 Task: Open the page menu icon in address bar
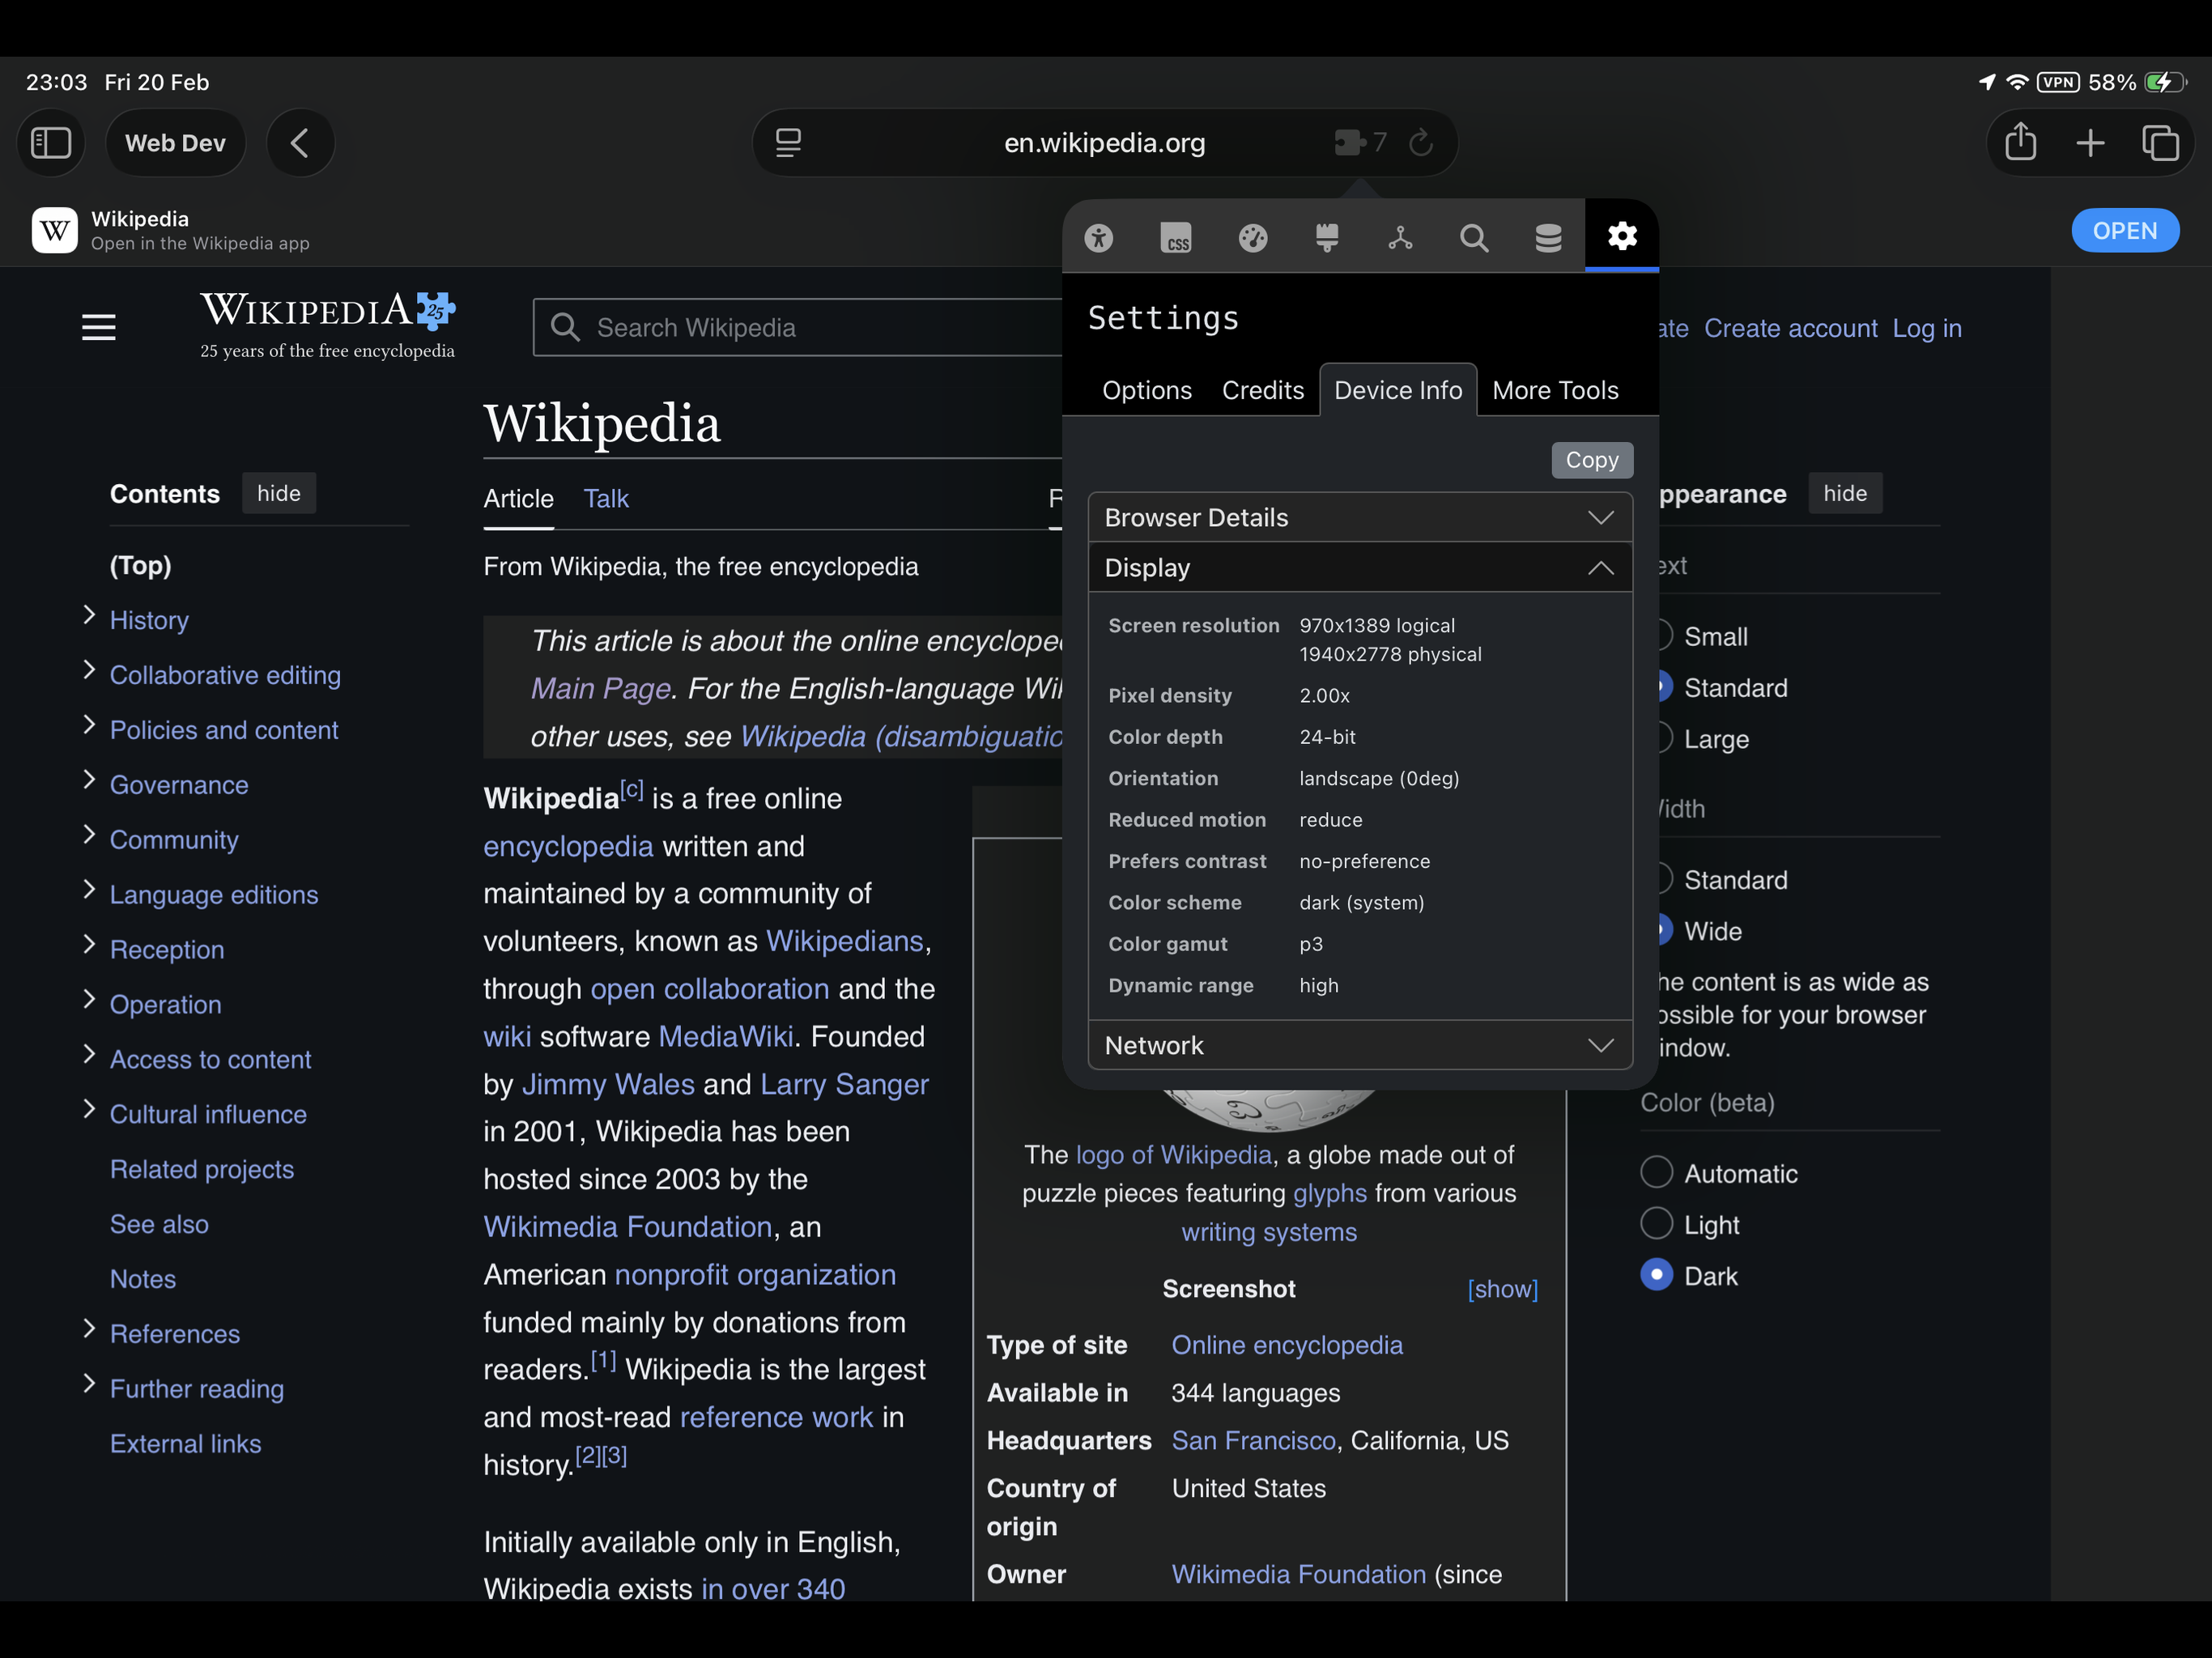(x=788, y=143)
